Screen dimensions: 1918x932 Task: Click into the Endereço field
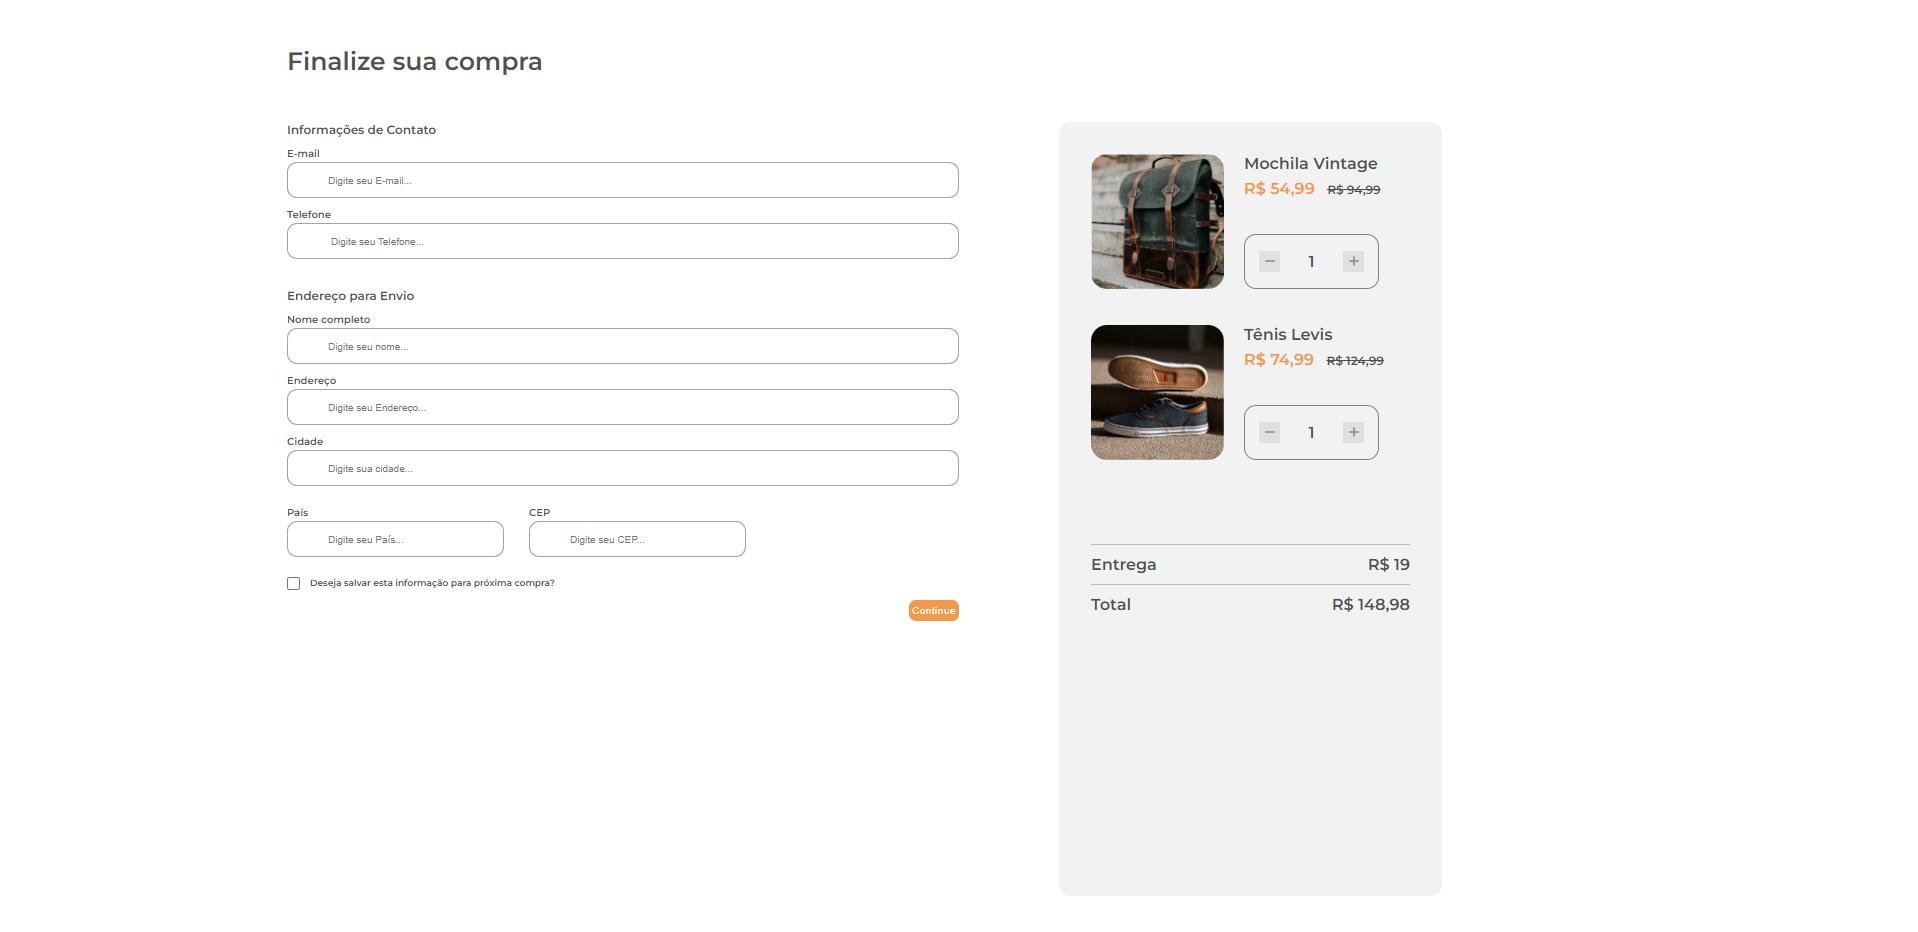point(622,407)
